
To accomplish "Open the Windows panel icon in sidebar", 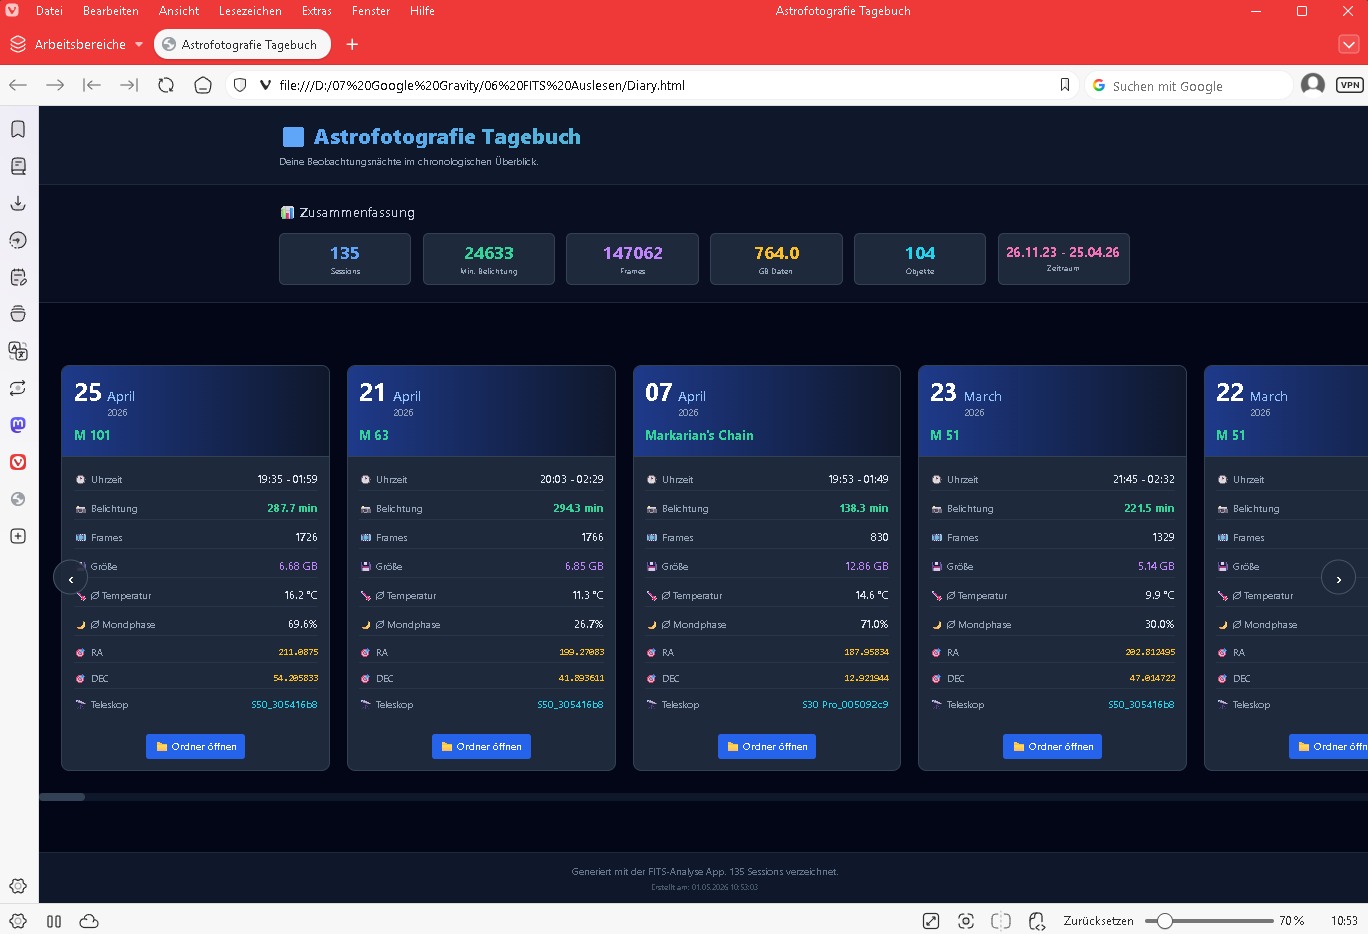I will pos(18,314).
